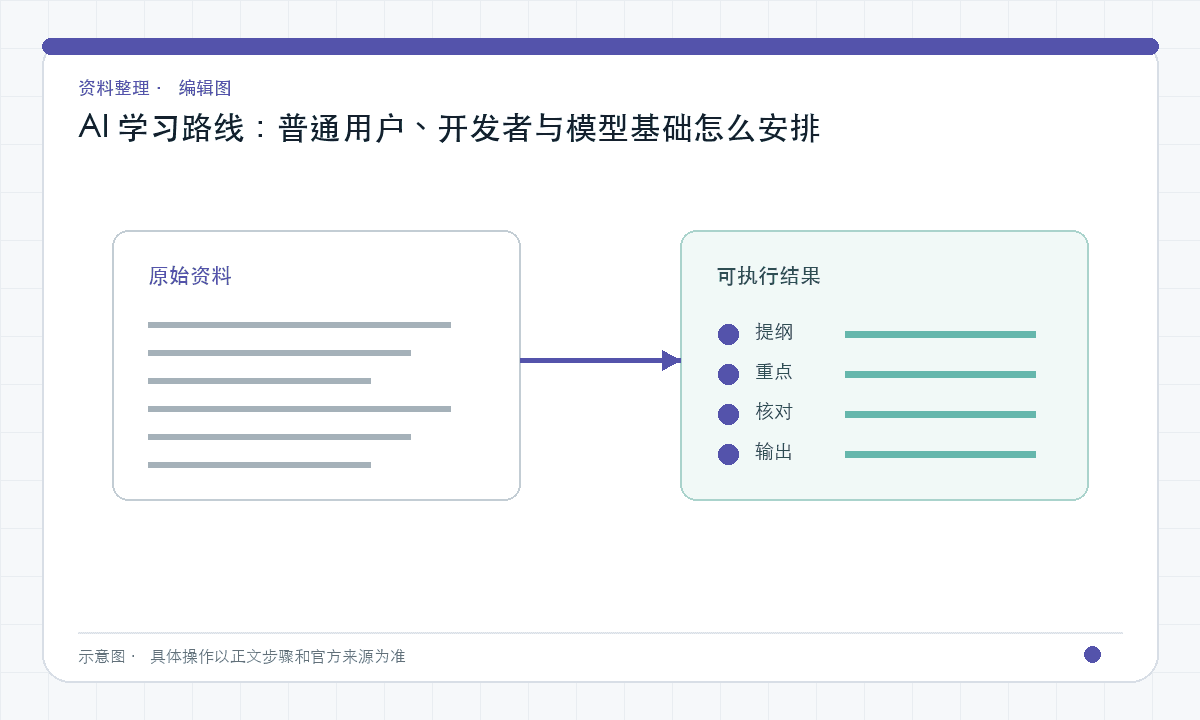Click the green bar next to 输出
1200x720 pixels.
coord(940,455)
